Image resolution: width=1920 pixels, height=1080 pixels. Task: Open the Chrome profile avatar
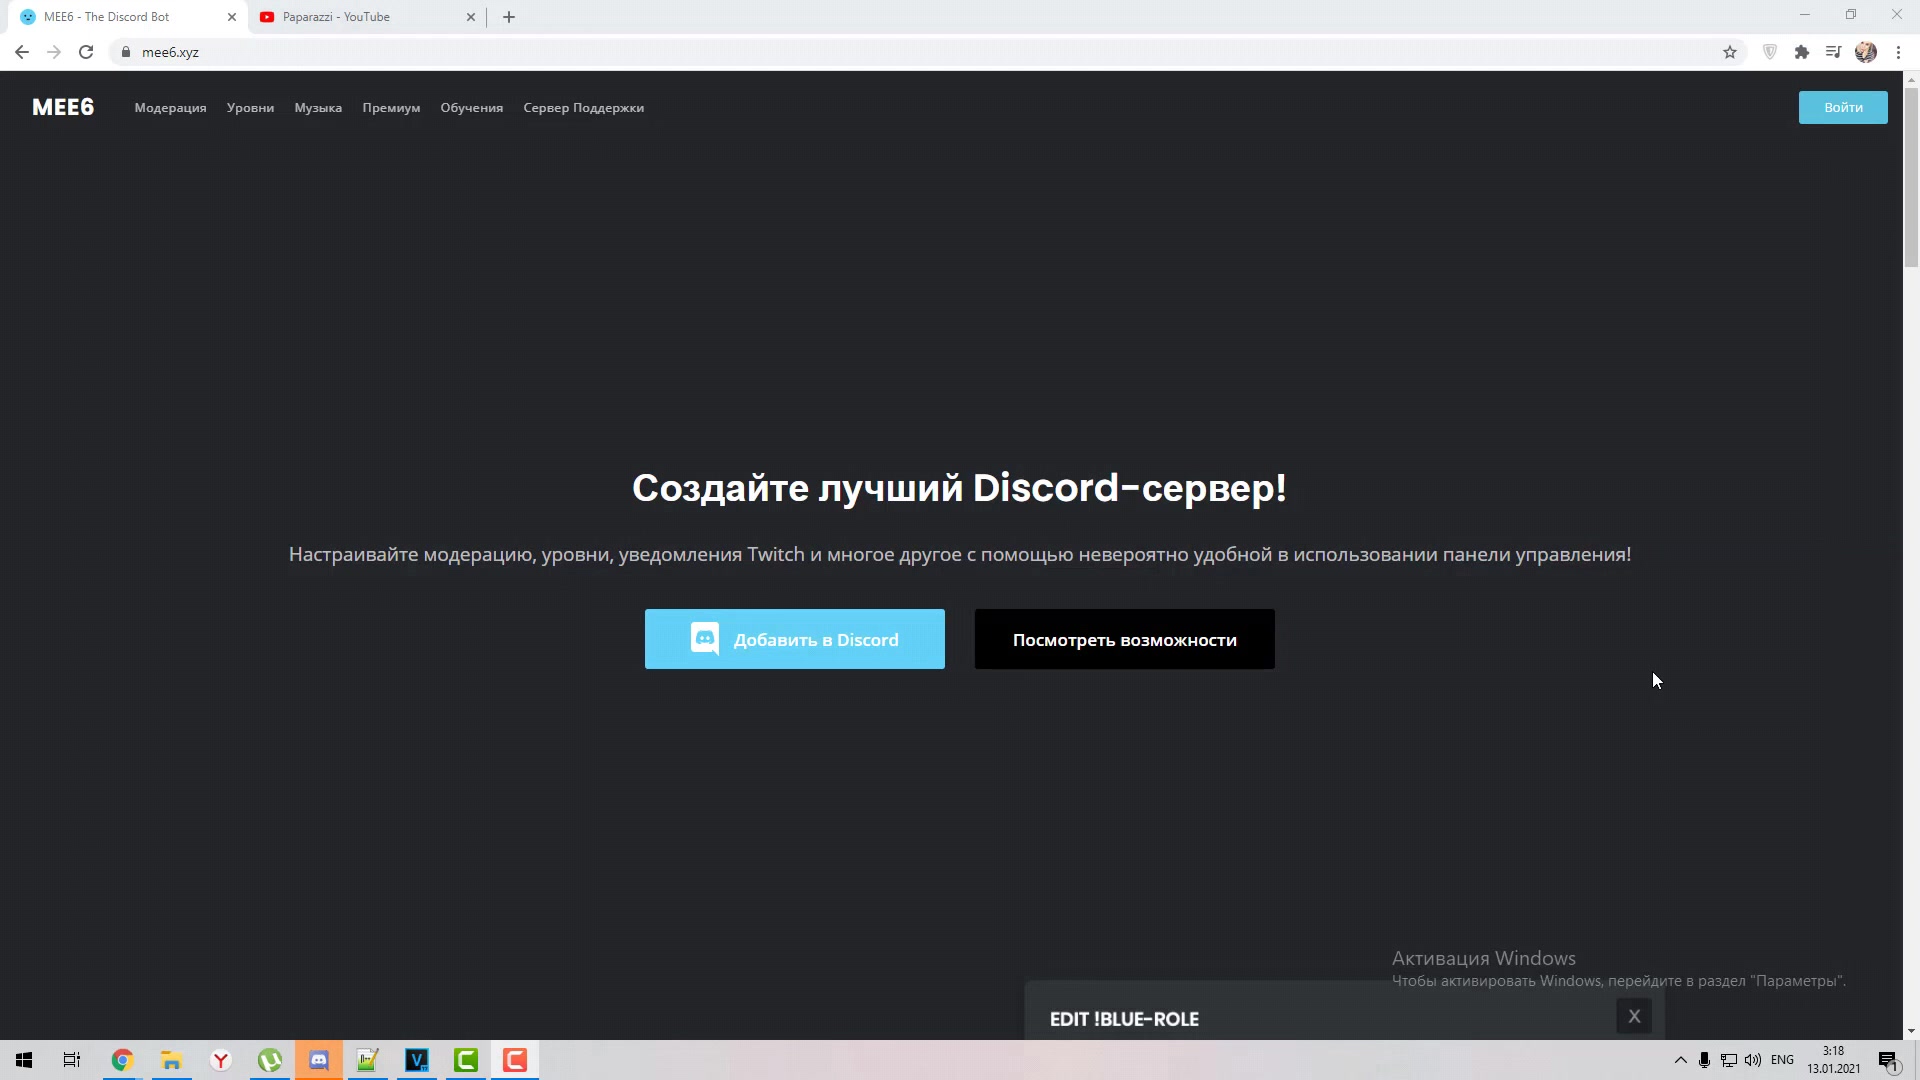point(1866,52)
